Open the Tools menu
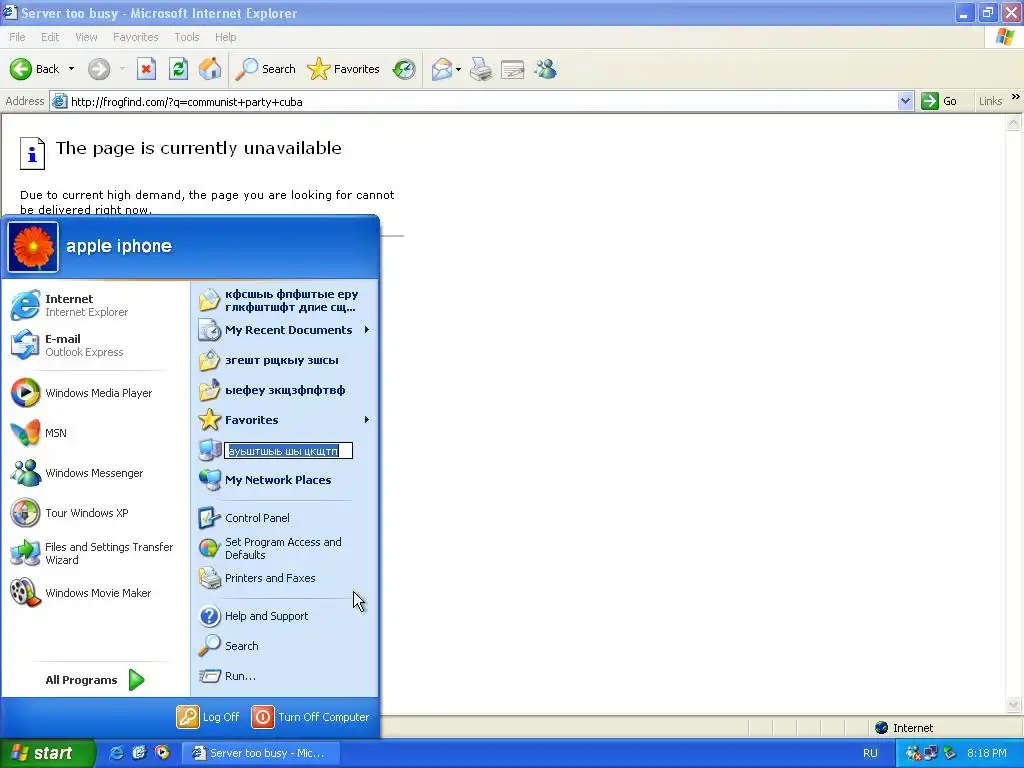1024x768 pixels. pos(187,37)
